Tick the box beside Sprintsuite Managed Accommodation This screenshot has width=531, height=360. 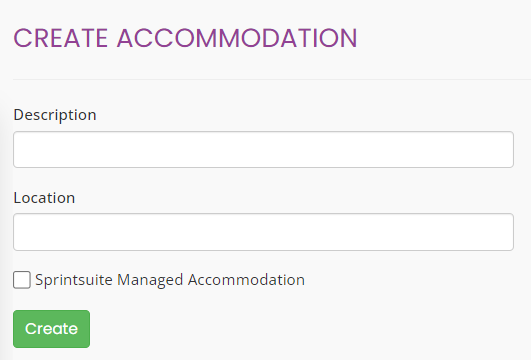pos(22,280)
